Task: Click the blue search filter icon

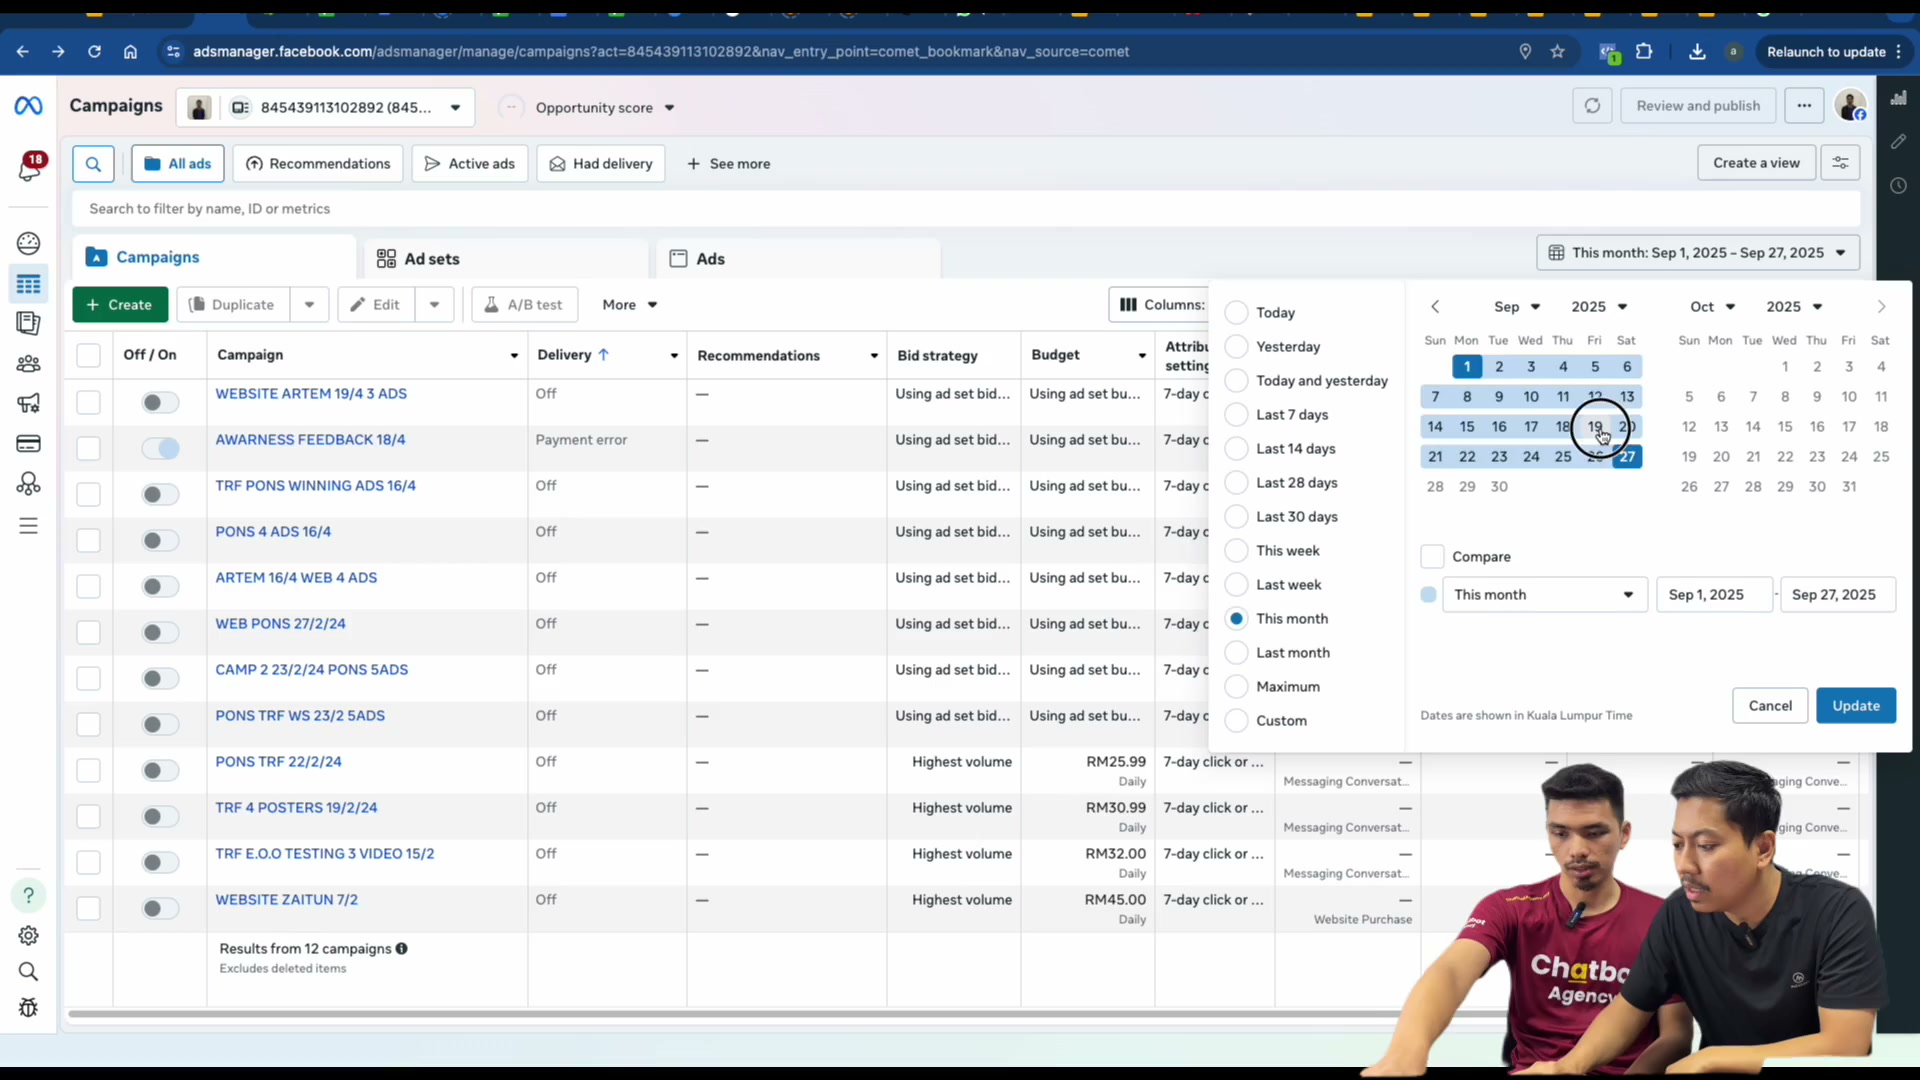Action: coord(93,164)
